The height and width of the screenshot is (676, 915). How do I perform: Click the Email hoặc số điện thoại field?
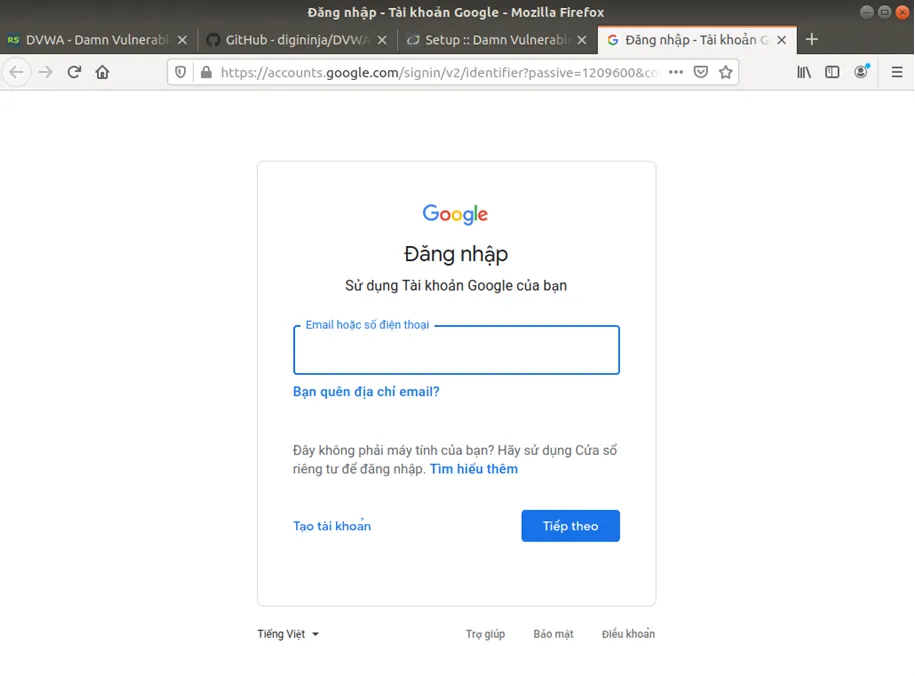pos(456,350)
